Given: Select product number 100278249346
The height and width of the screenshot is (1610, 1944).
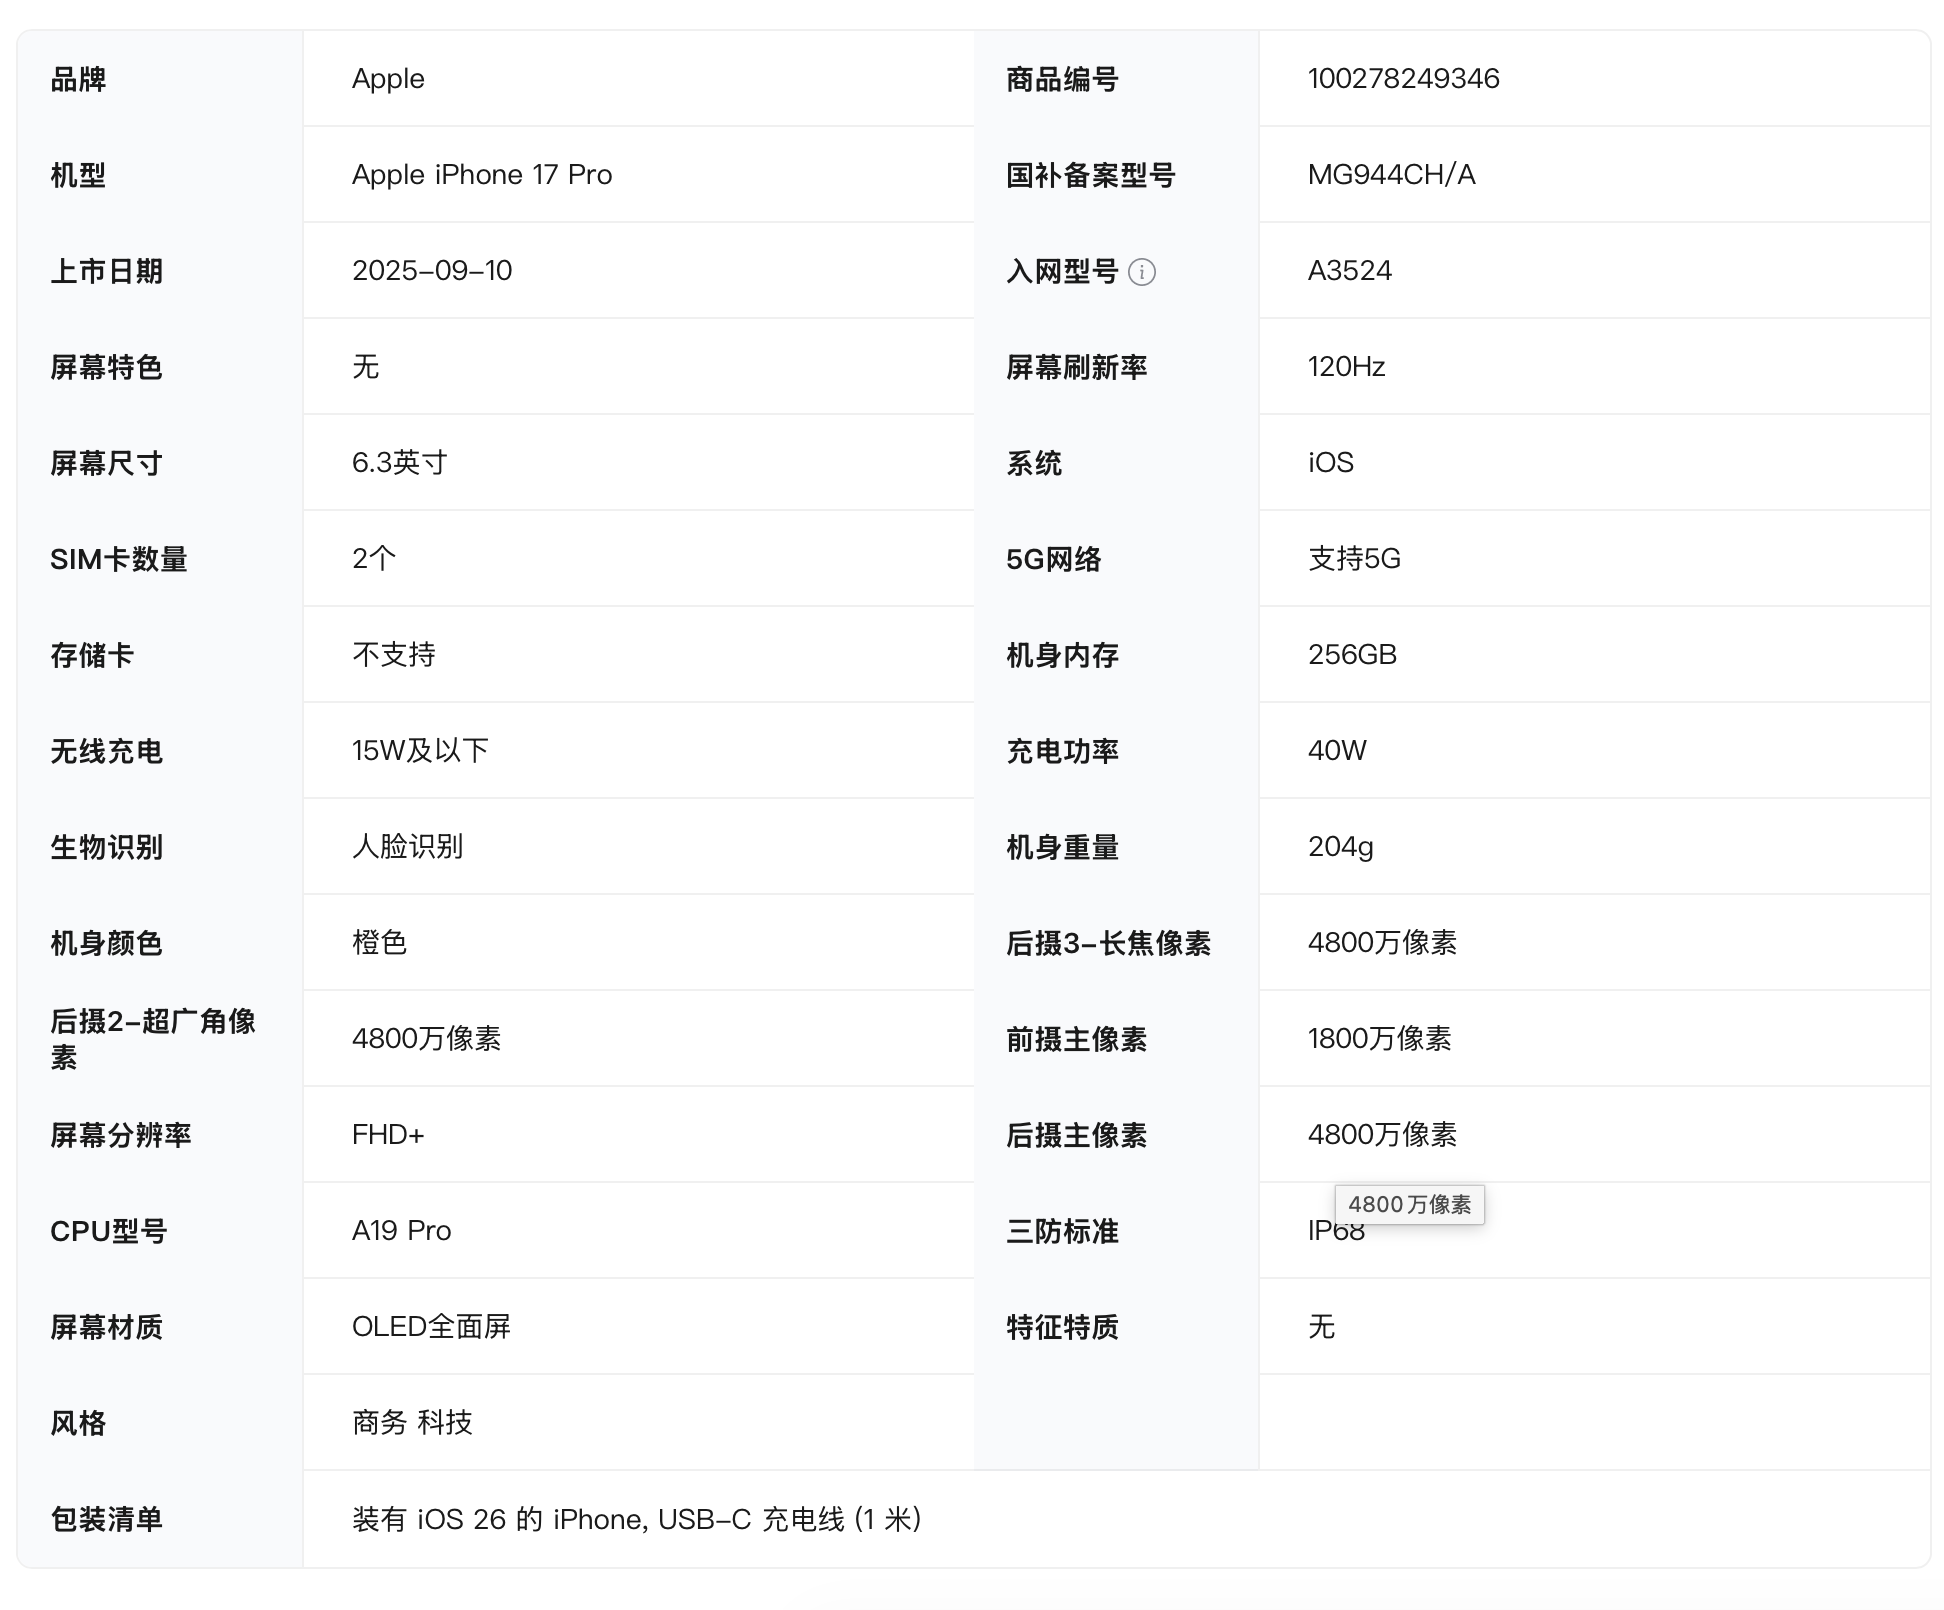Looking at the screenshot, I should pyautogui.click(x=1403, y=79).
